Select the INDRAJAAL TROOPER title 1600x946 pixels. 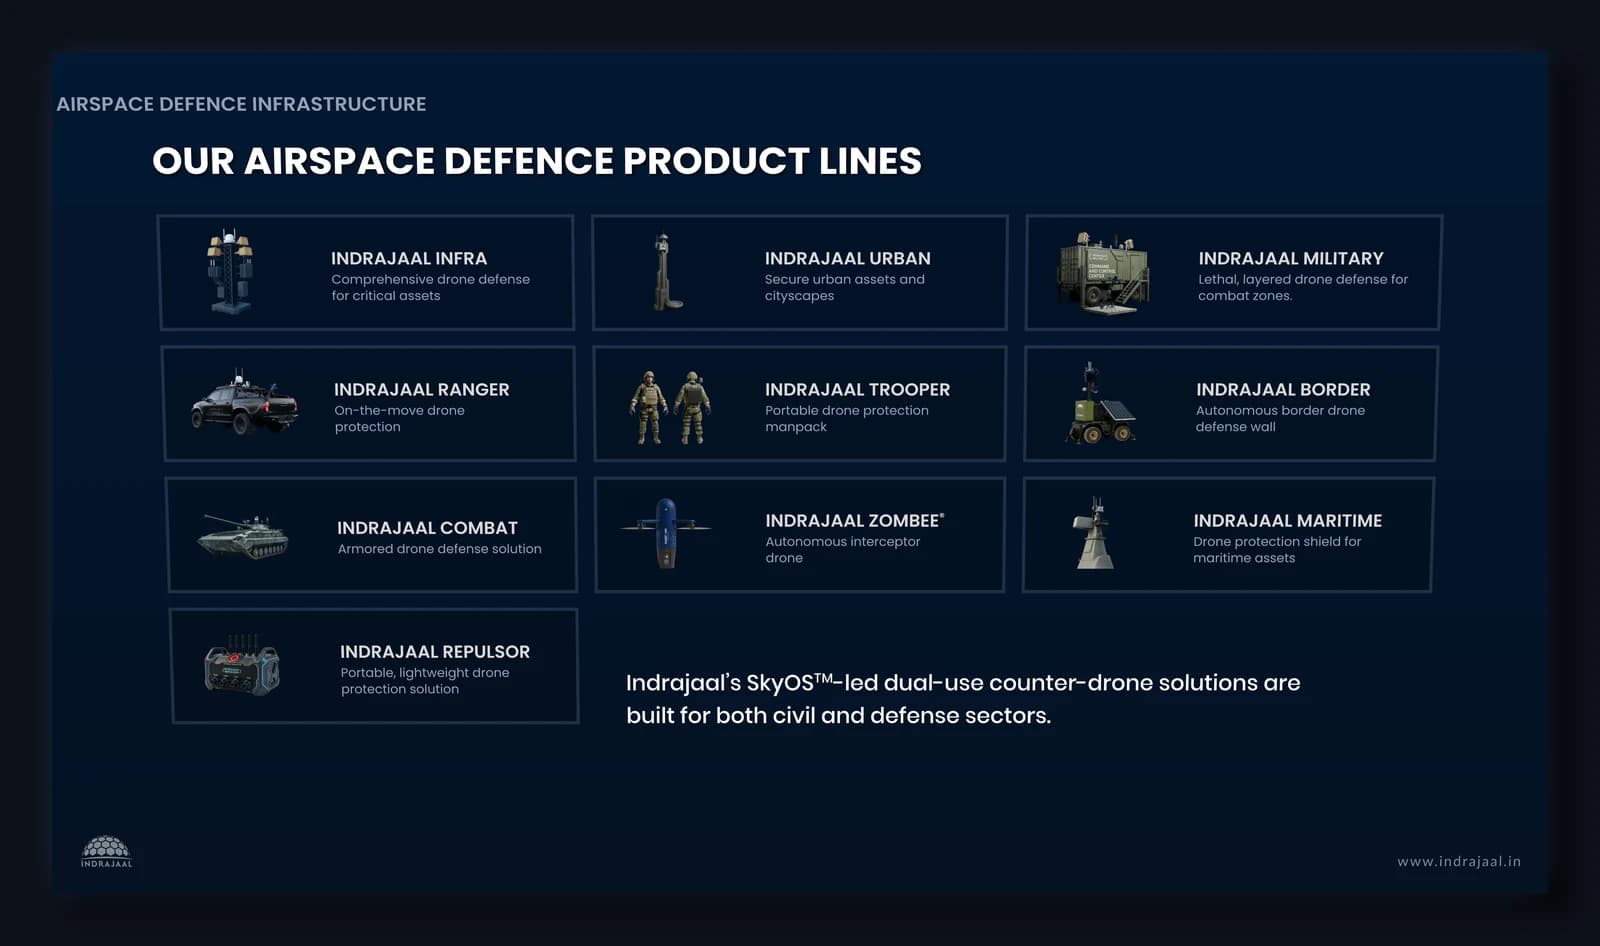tap(858, 389)
